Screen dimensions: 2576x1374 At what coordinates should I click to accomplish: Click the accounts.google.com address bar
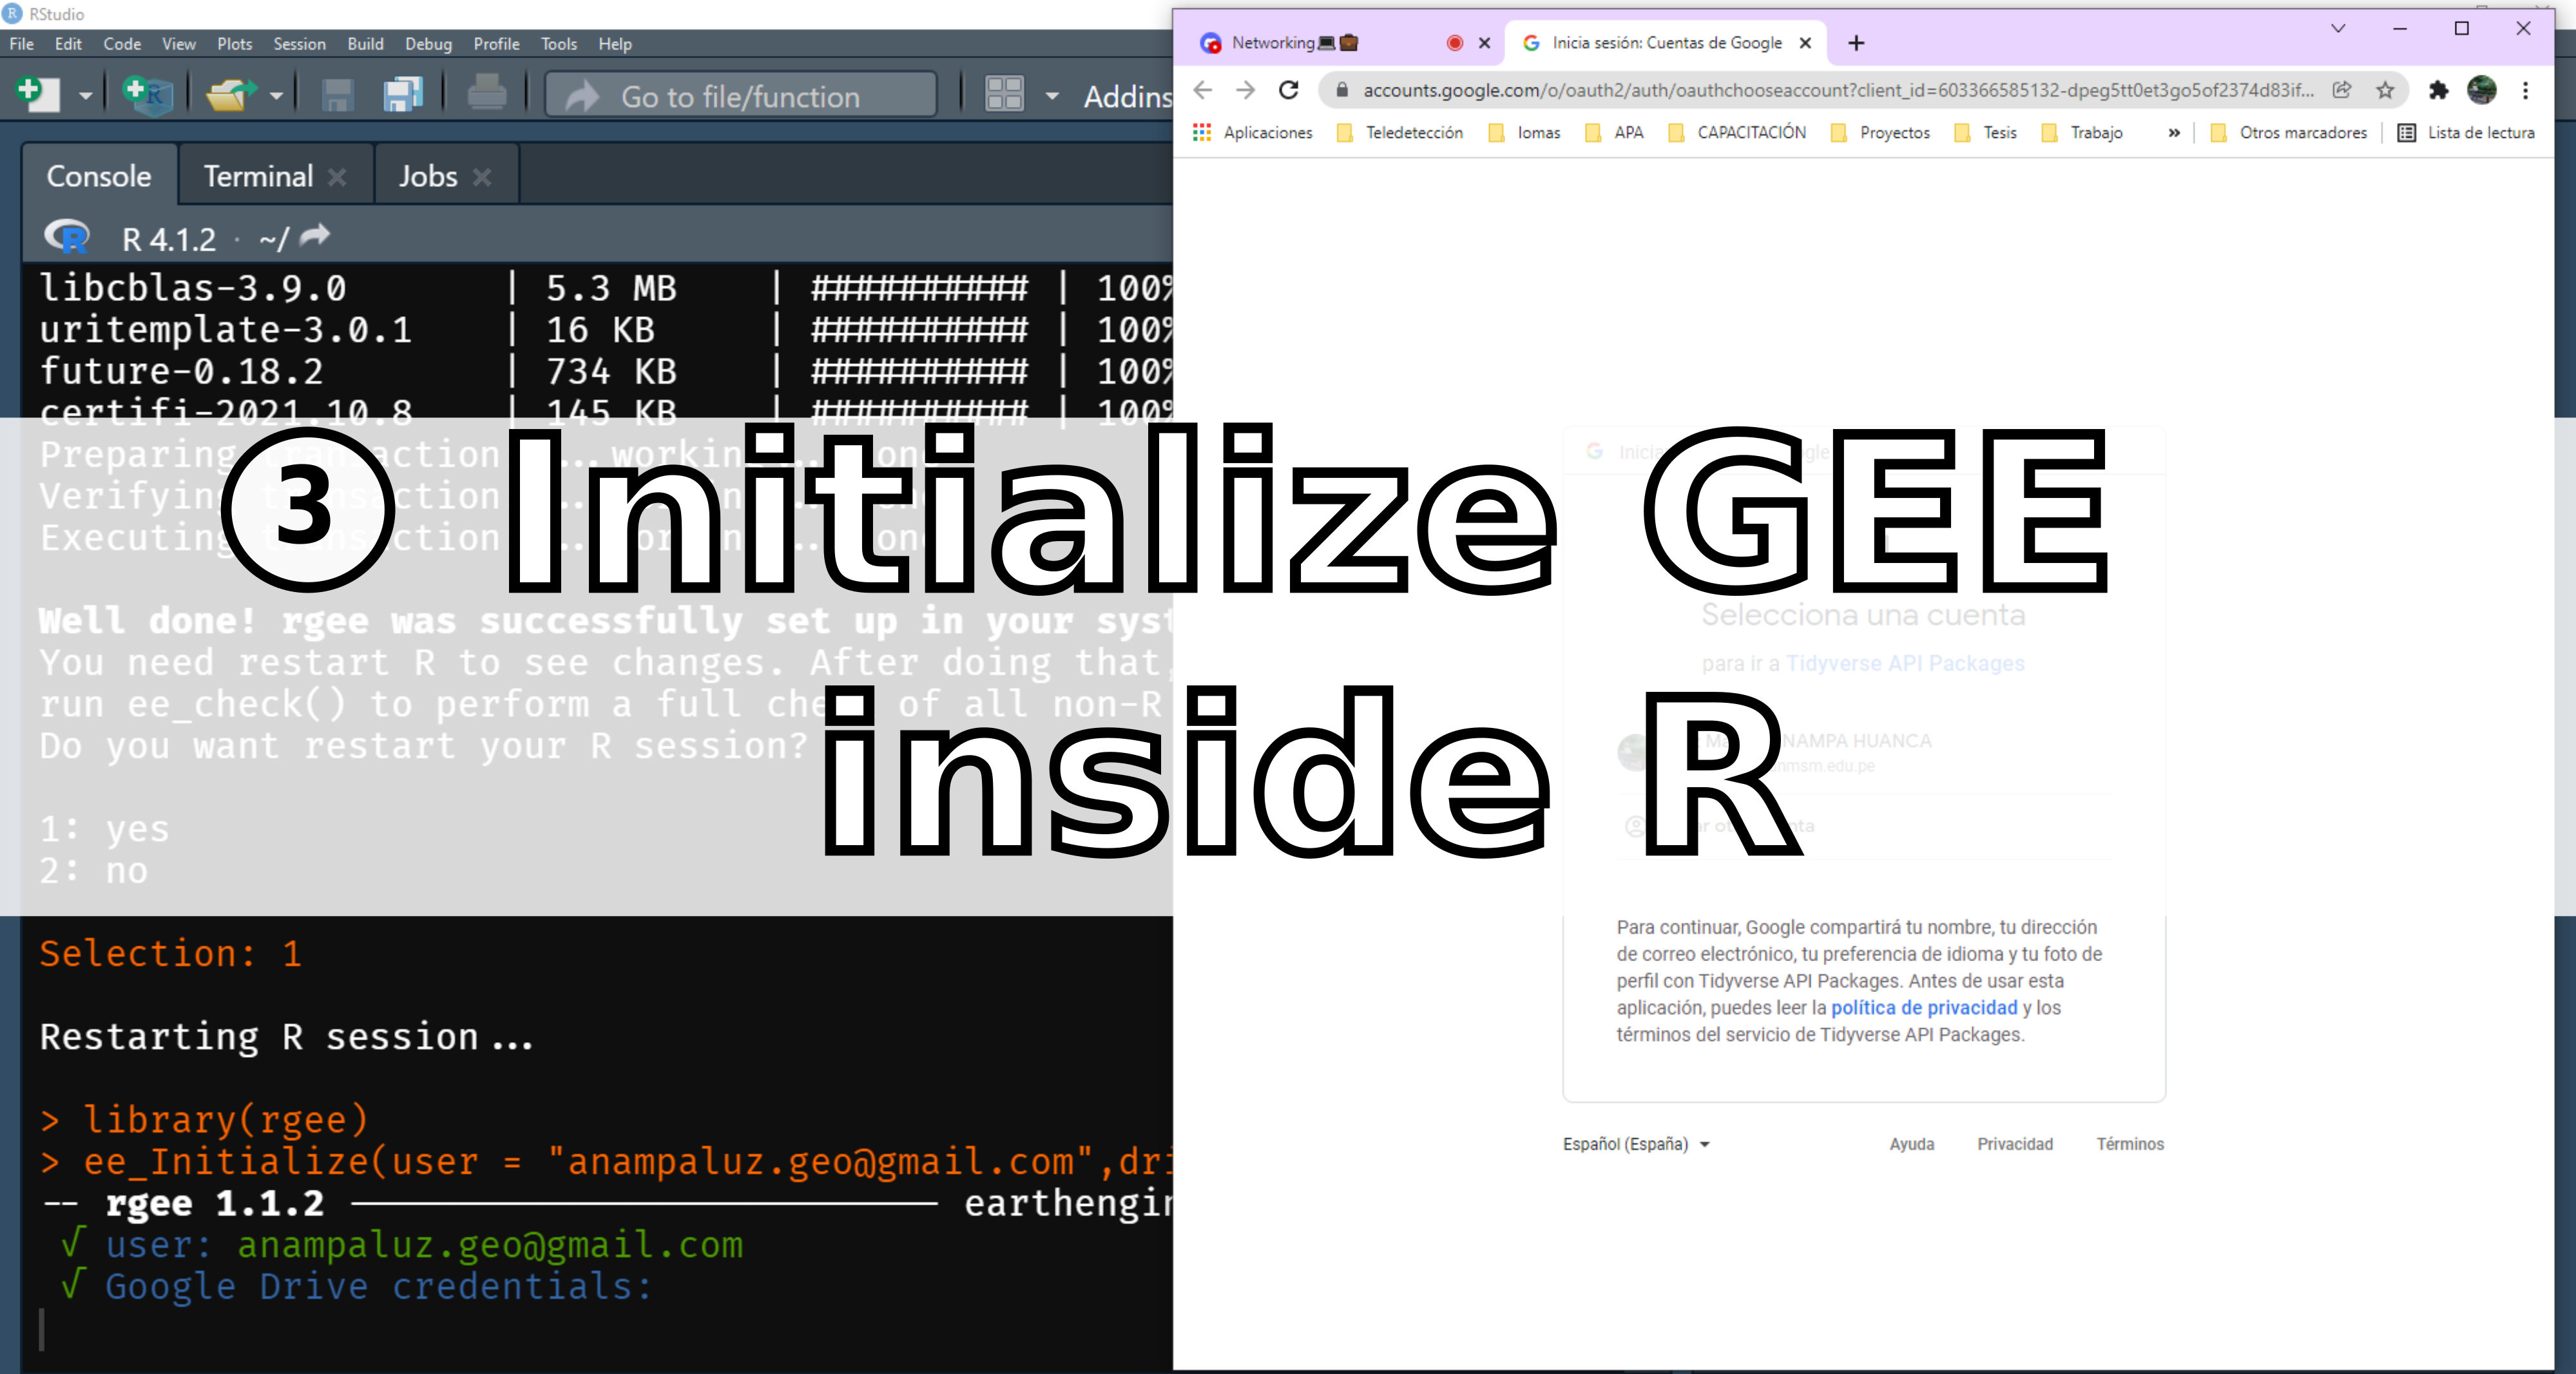1838,90
